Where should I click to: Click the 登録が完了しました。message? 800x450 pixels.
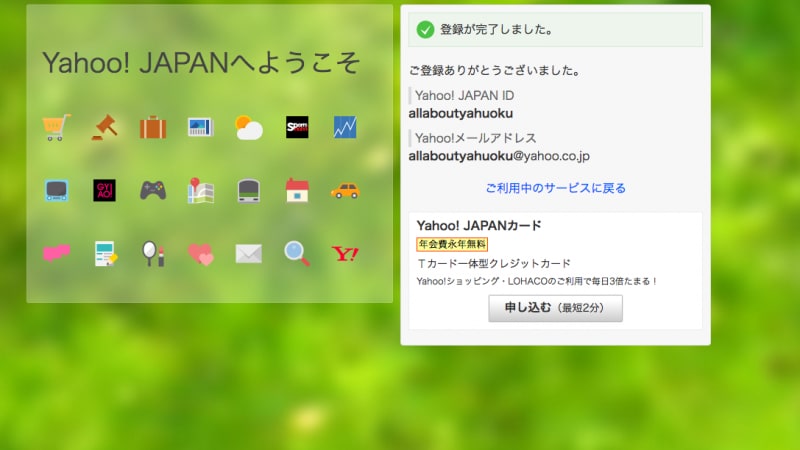(497, 30)
